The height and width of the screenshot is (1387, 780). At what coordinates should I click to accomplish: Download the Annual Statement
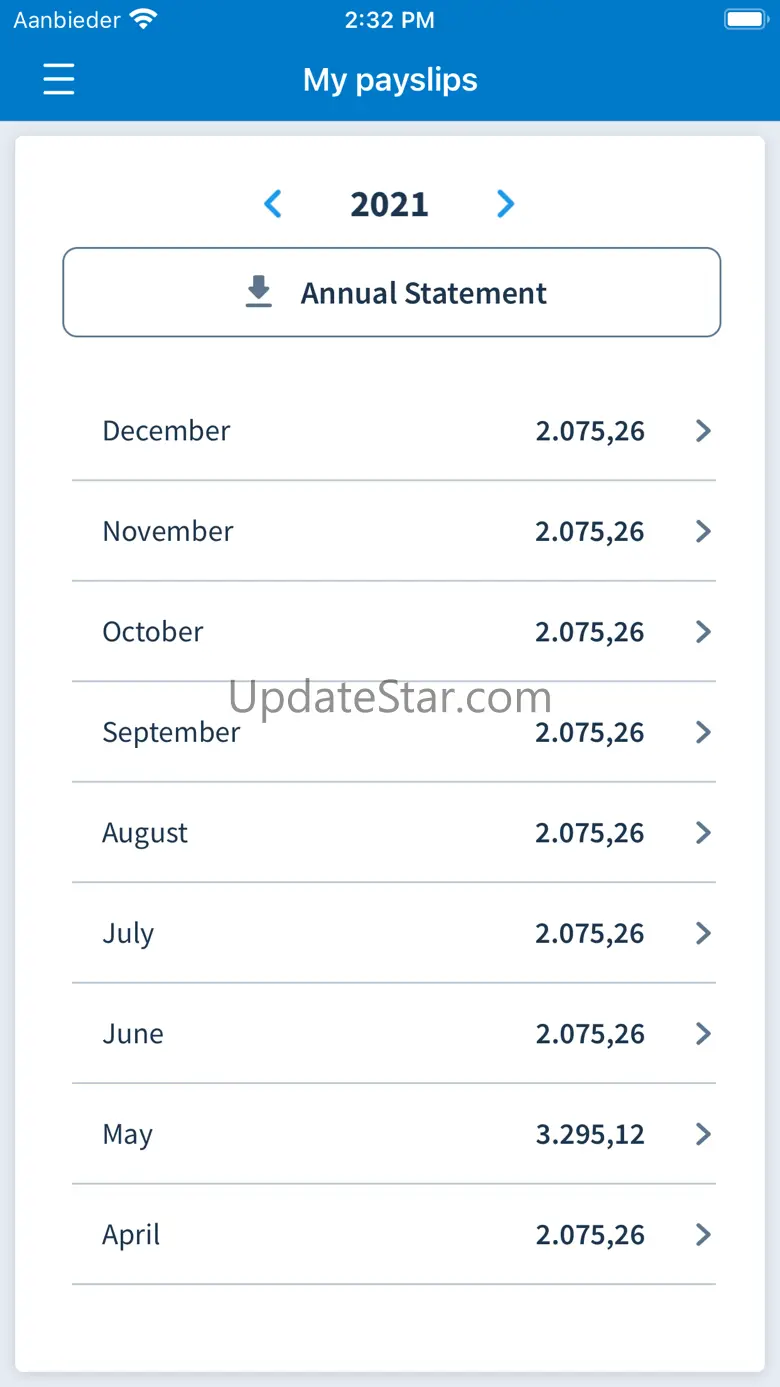tap(392, 292)
